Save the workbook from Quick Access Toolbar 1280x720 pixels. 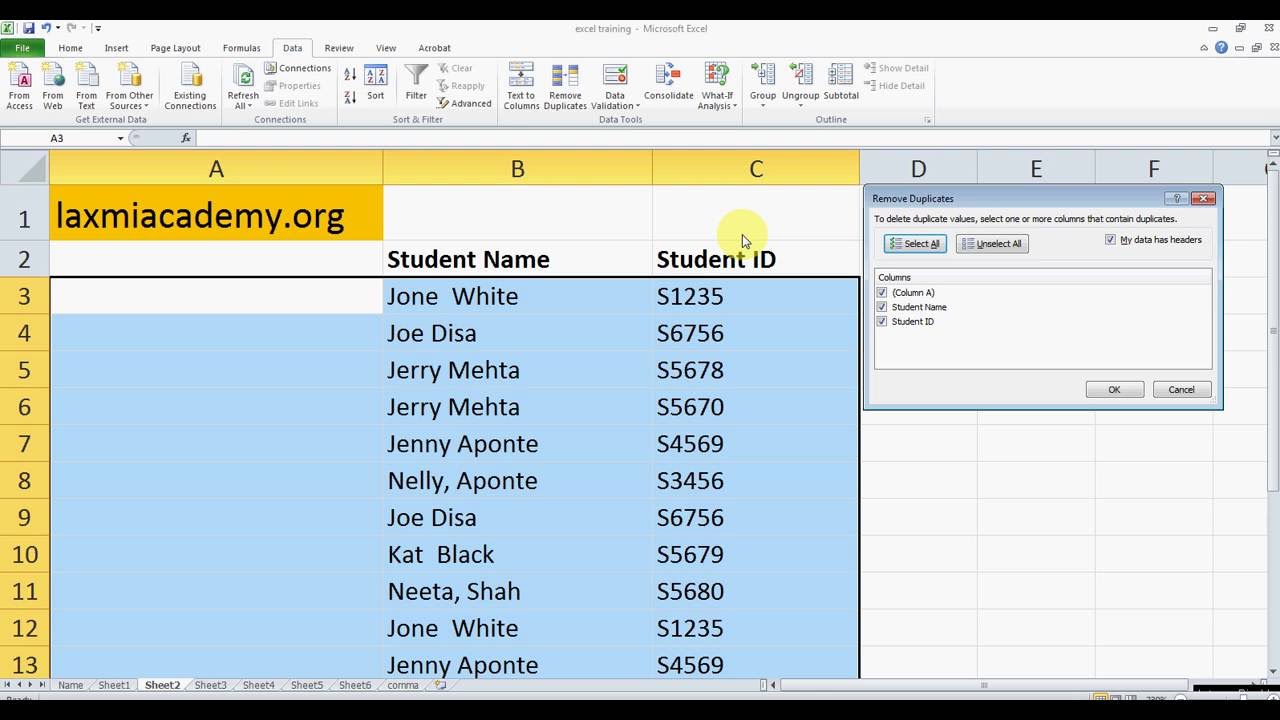[x=28, y=28]
